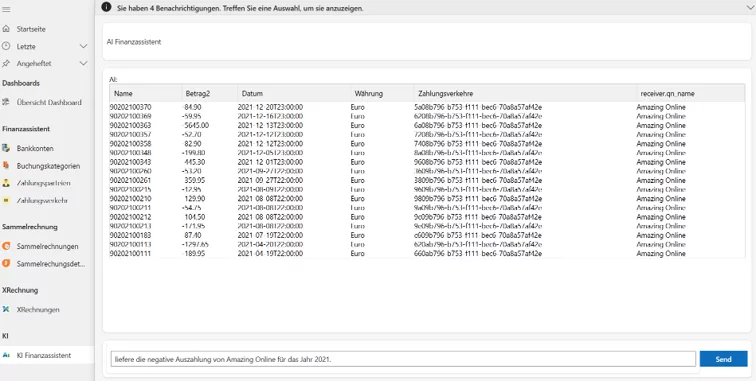
Task: Click date cell 2021-07-19T22:00:00
Action: tap(270, 235)
